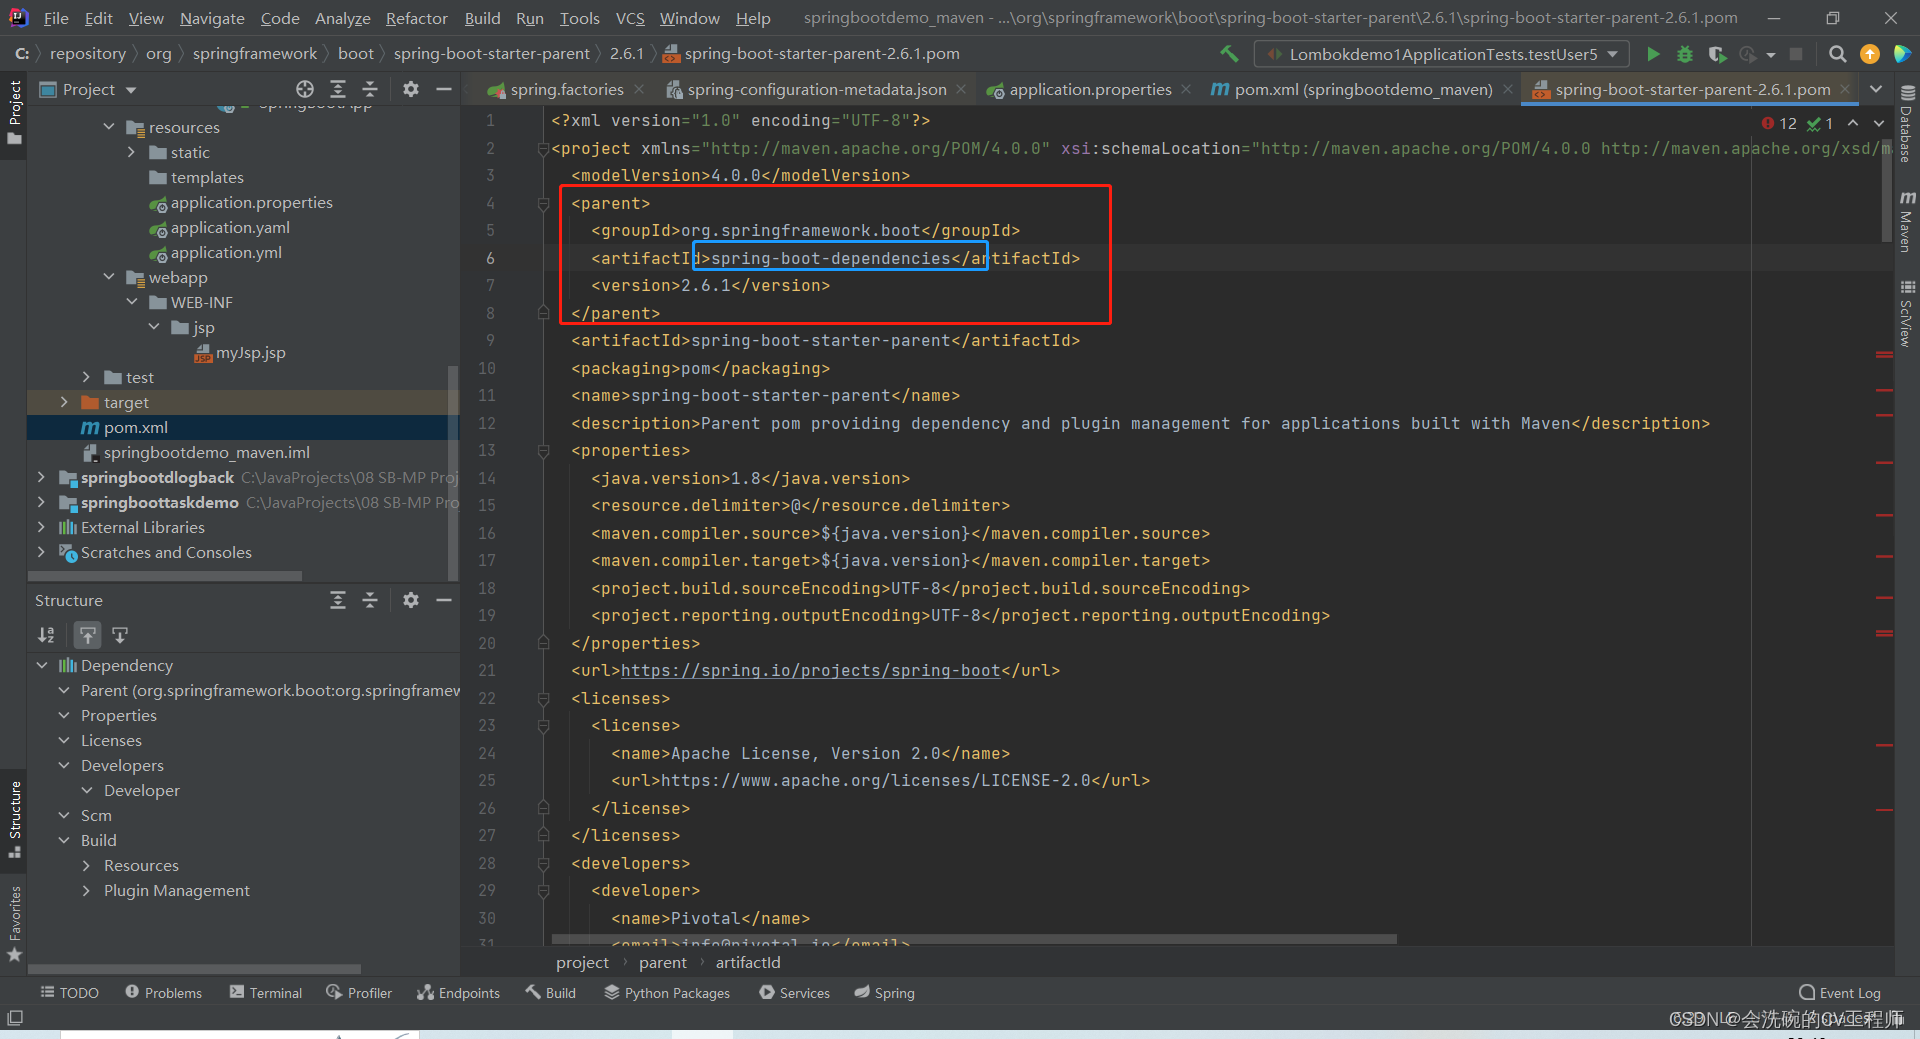The width and height of the screenshot is (1920, 1039).
Task: Open the Navigate menu
Action: click(212, 18)
